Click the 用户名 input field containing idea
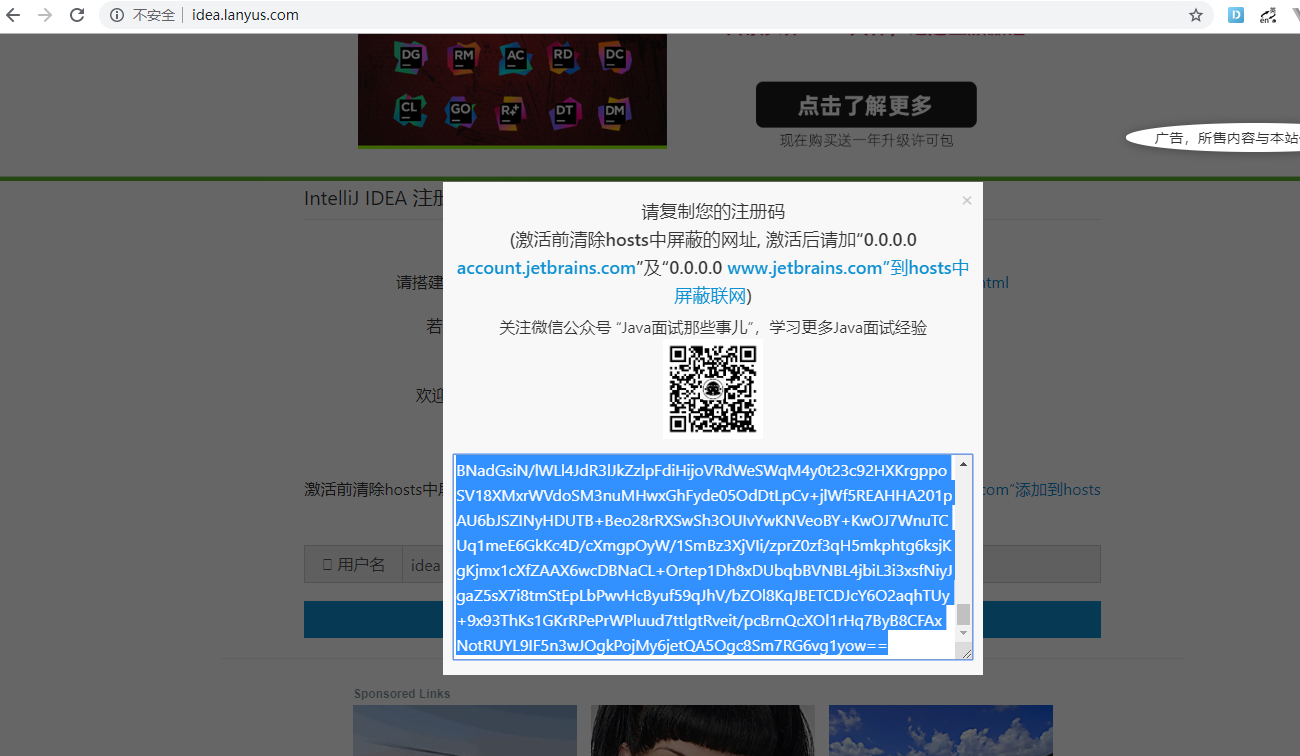This screenshot has width=1300, height=756. [x=751, y=564]
